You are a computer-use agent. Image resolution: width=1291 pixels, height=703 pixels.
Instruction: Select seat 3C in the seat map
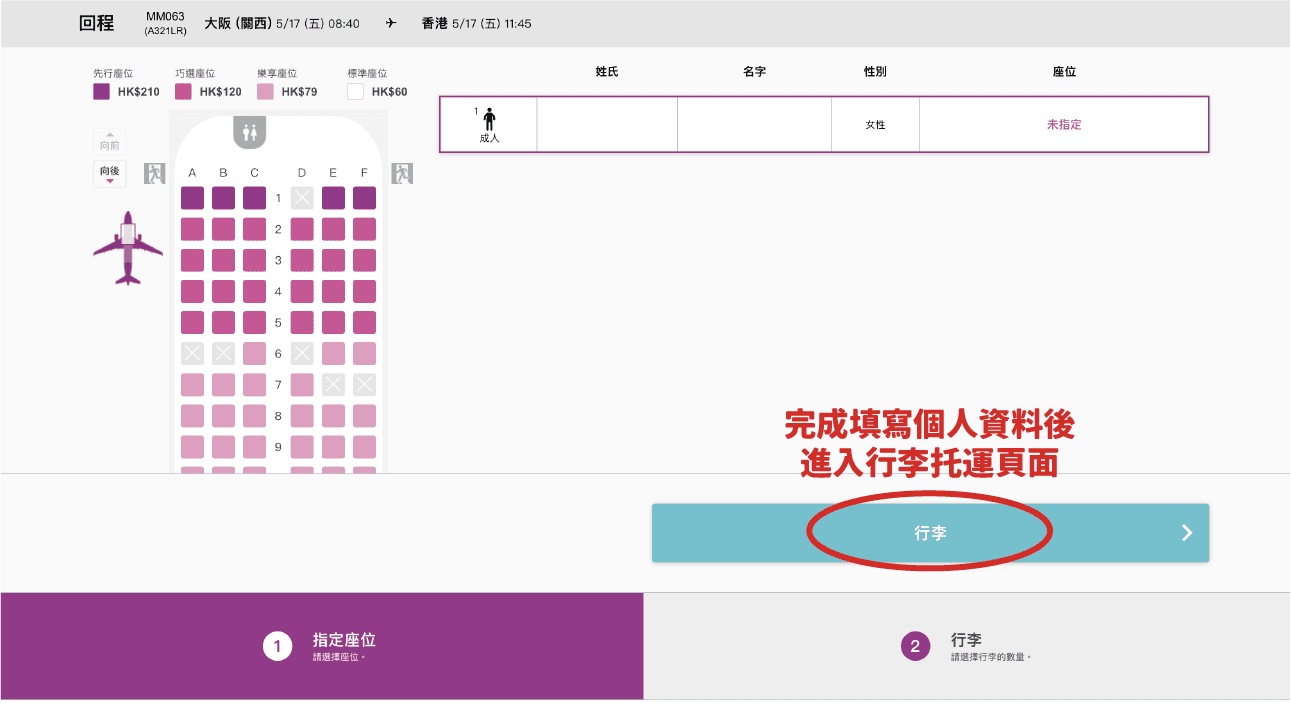[x=255, y=260]
